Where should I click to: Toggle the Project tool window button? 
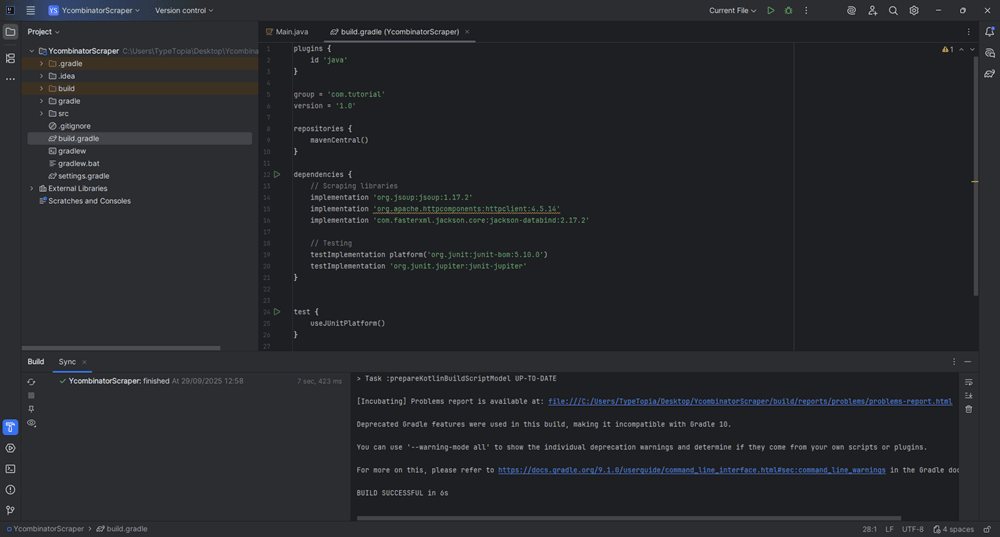click(x=10, y=32)
